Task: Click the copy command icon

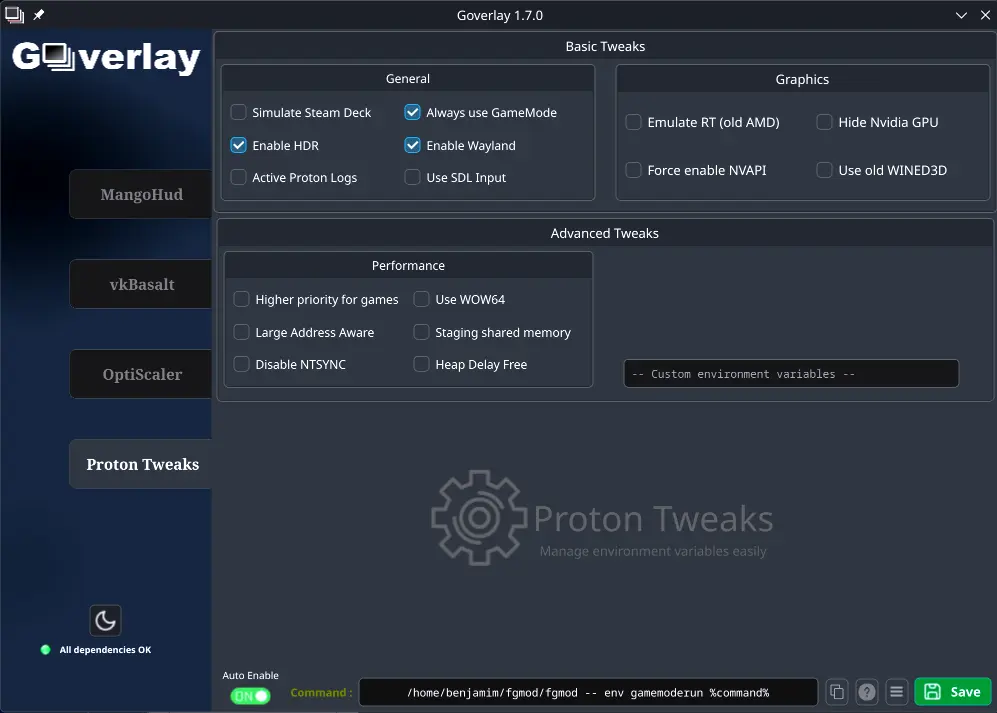Action: click(x=837, y=692)
